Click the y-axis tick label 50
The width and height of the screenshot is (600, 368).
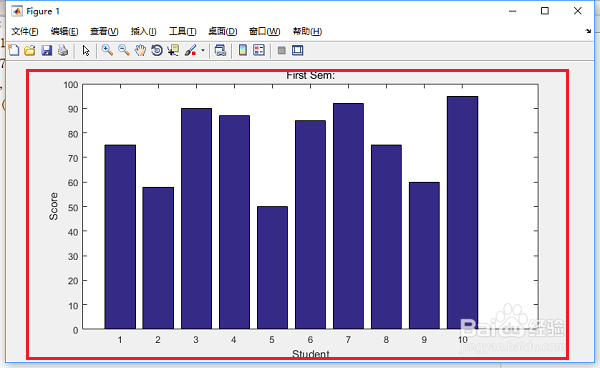[73, 207]
